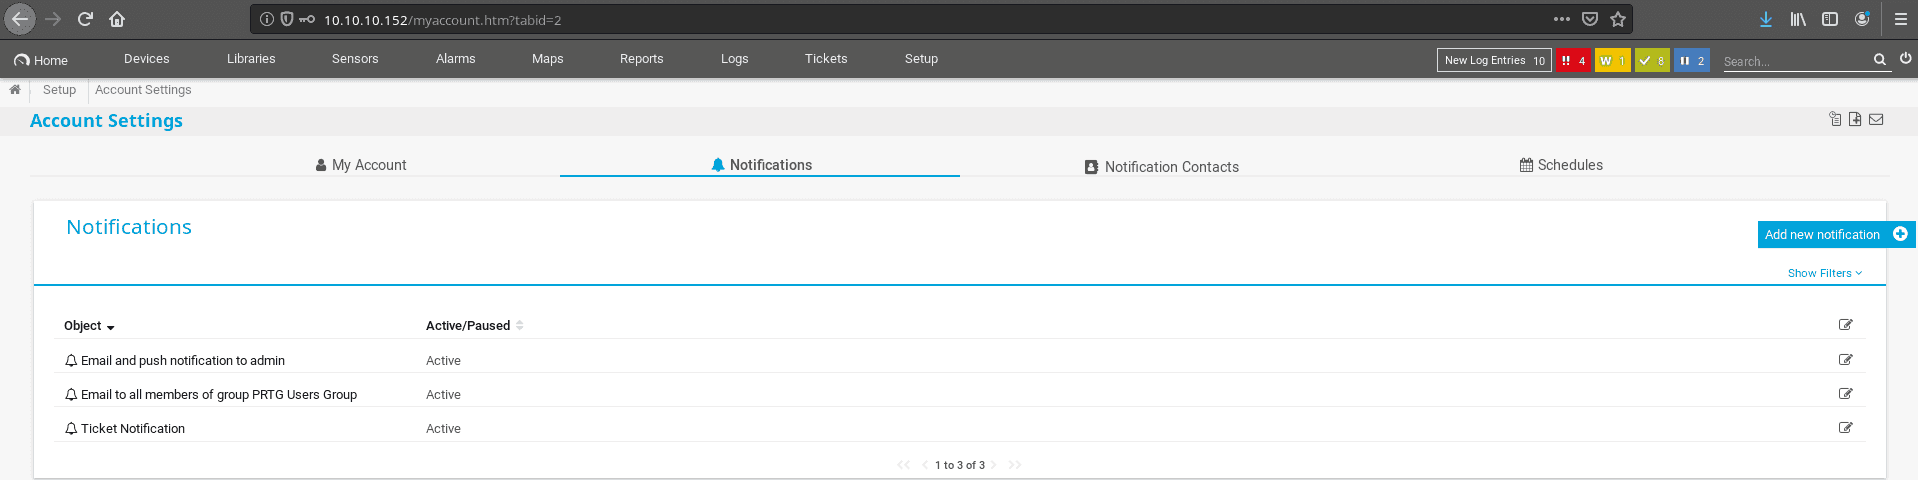
Task: Click Active status of Ticket Notification
Action: (x=443, y=429)
